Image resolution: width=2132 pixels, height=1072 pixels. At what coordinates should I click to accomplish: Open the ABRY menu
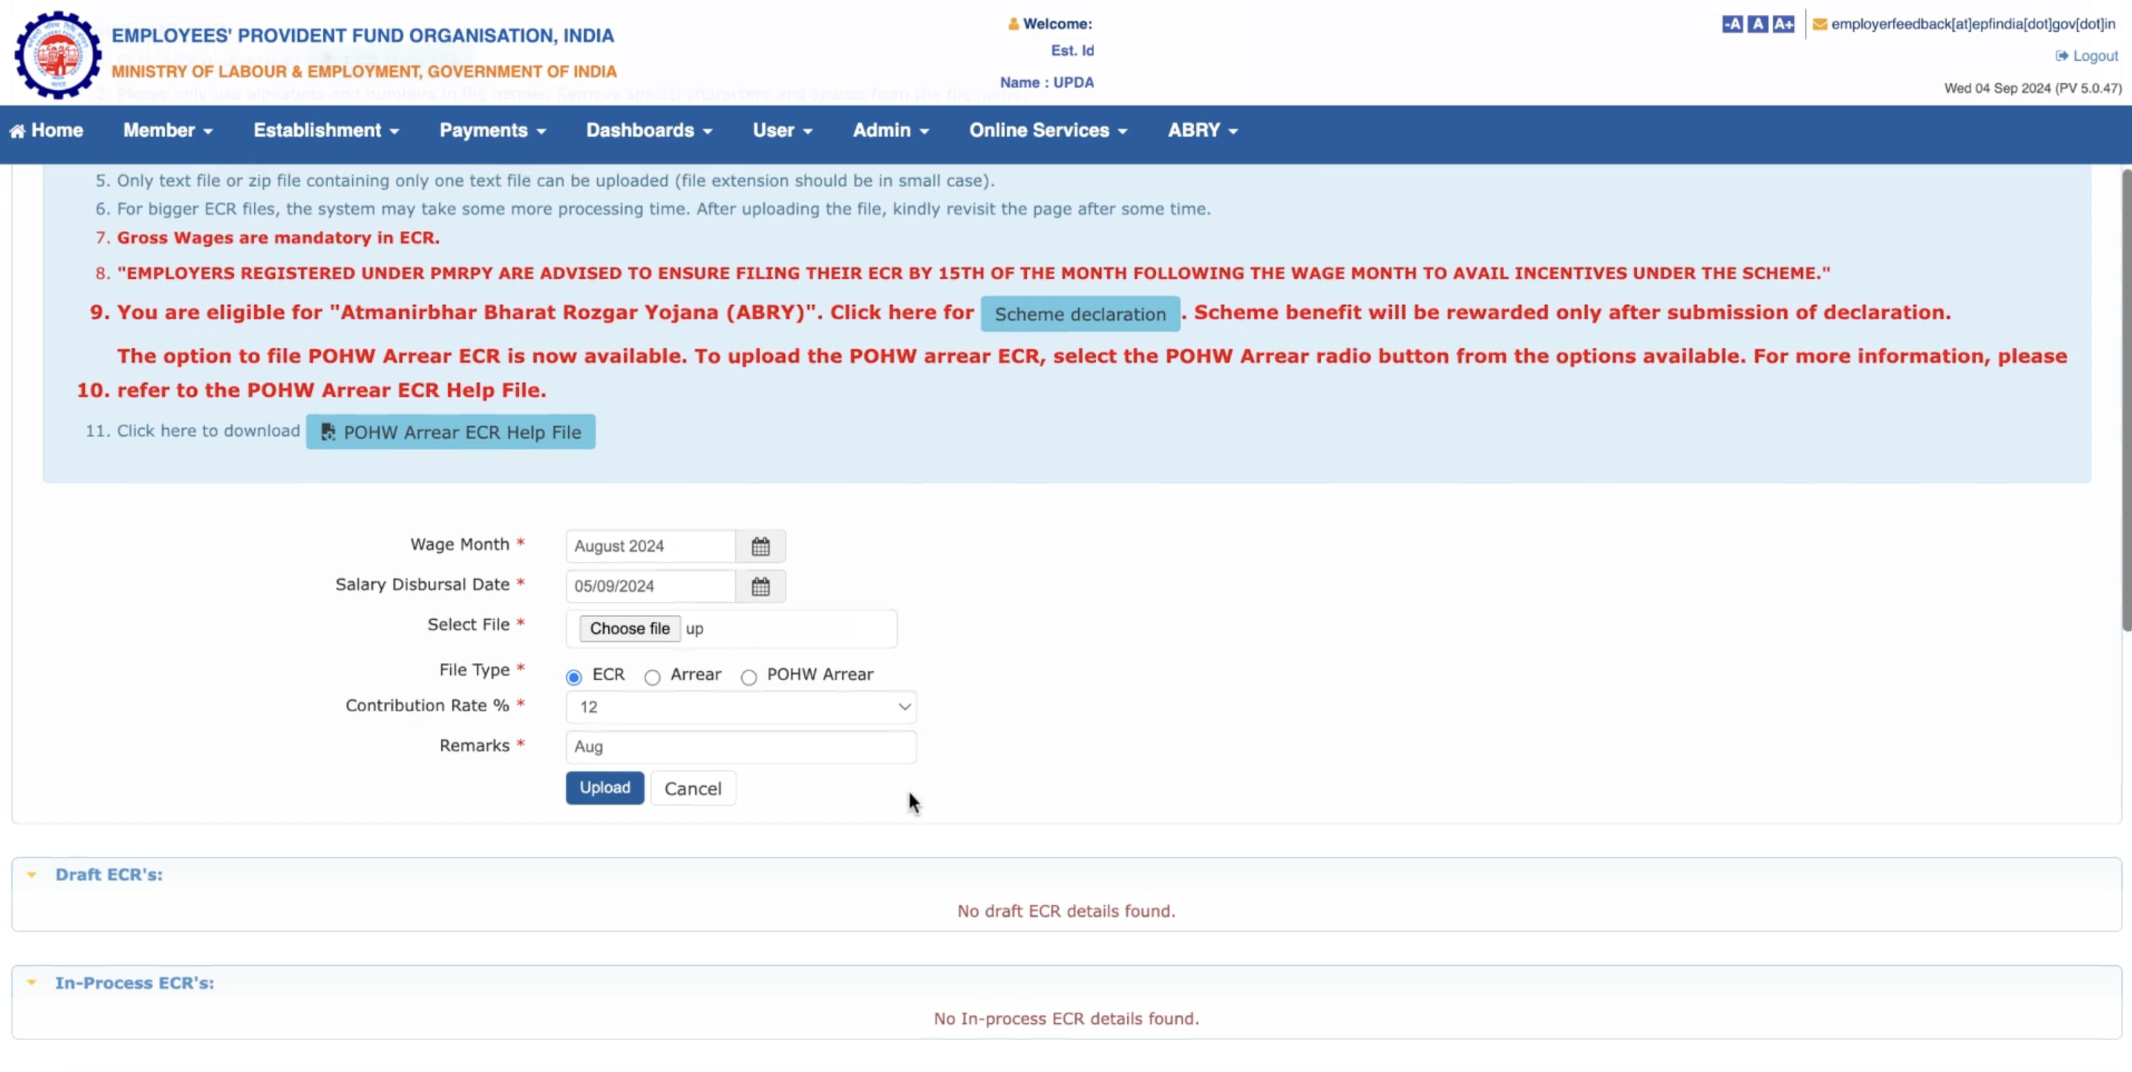point(1203,131)
